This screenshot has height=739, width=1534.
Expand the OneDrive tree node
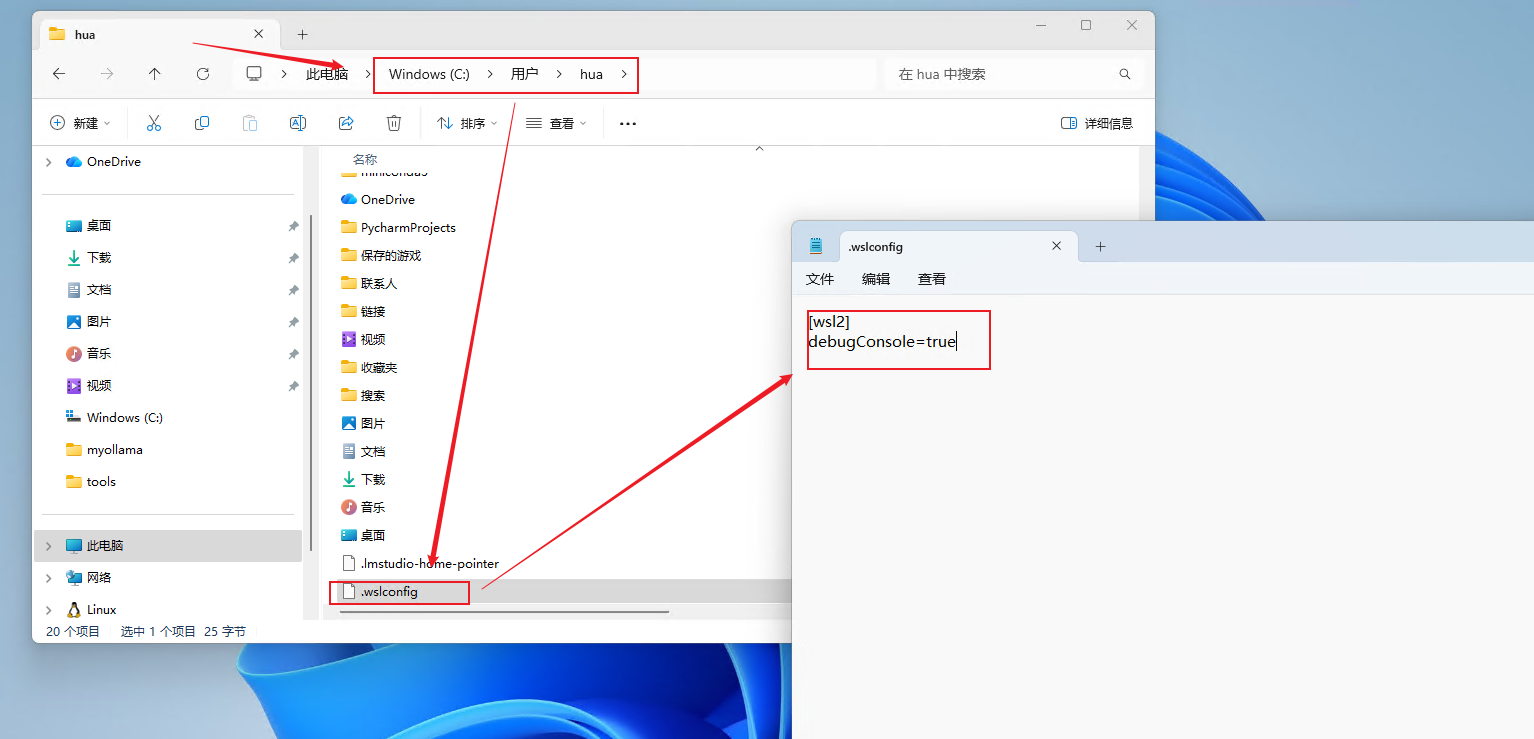(48, 162)
